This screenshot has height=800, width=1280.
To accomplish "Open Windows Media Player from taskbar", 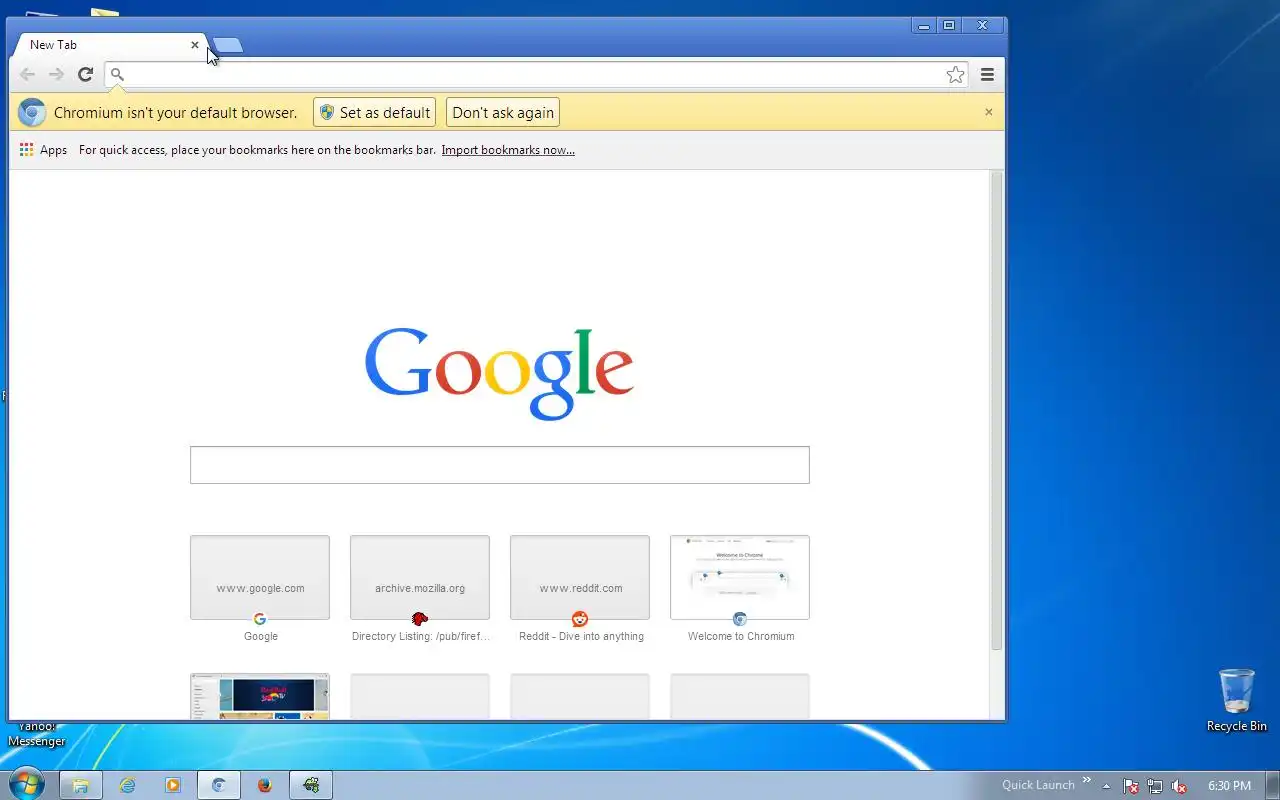I will 173,785.
